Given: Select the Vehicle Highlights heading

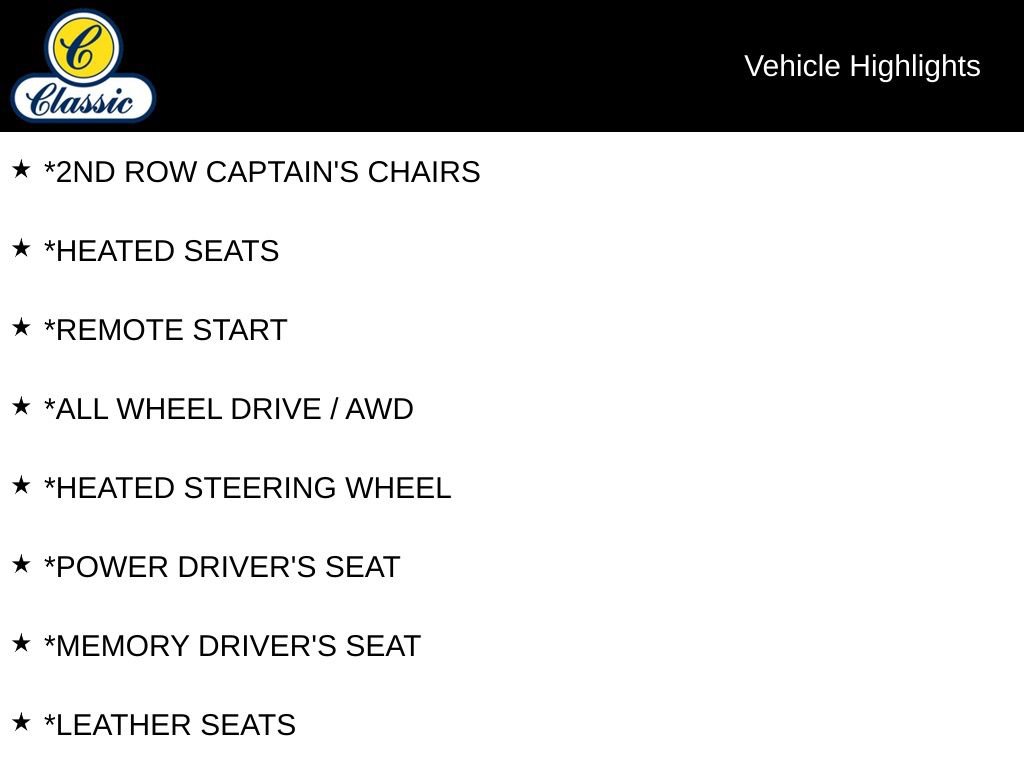Looking at the screenshot, I should [x=862, y=66].
